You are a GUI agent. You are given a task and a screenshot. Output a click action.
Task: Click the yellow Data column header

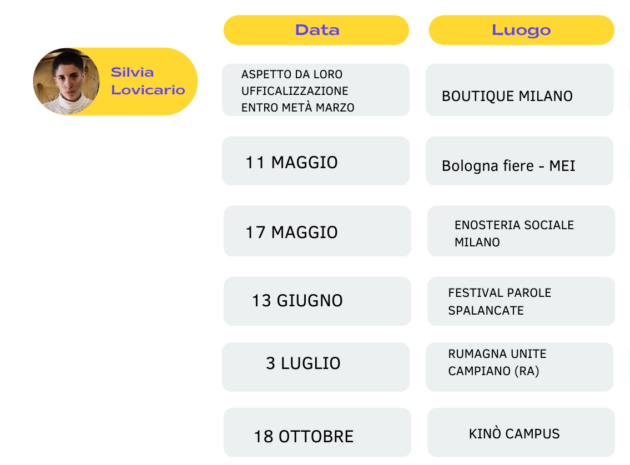pyautogui.click(x=316, y=30)
